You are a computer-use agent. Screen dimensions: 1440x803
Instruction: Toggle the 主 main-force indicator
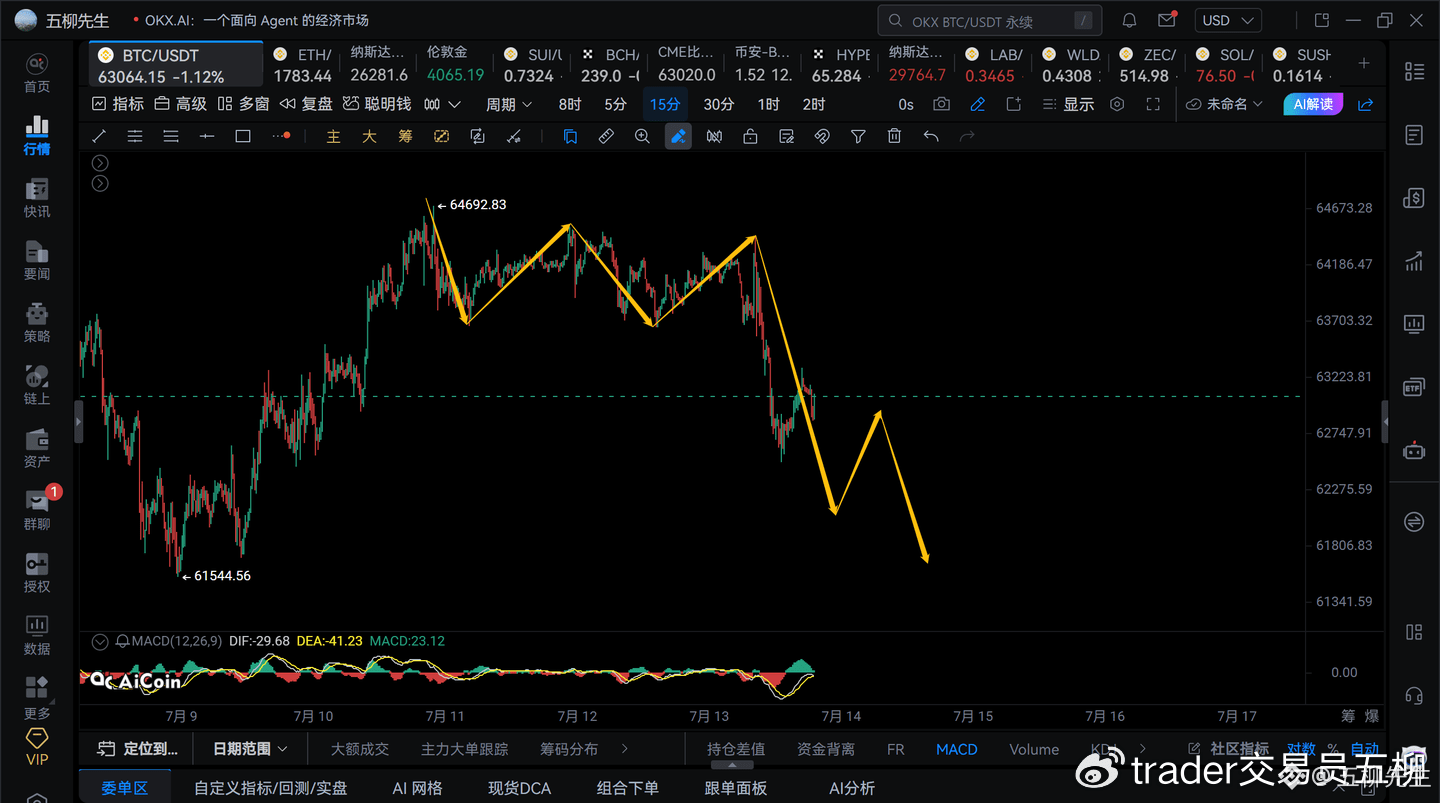point(334,136)
